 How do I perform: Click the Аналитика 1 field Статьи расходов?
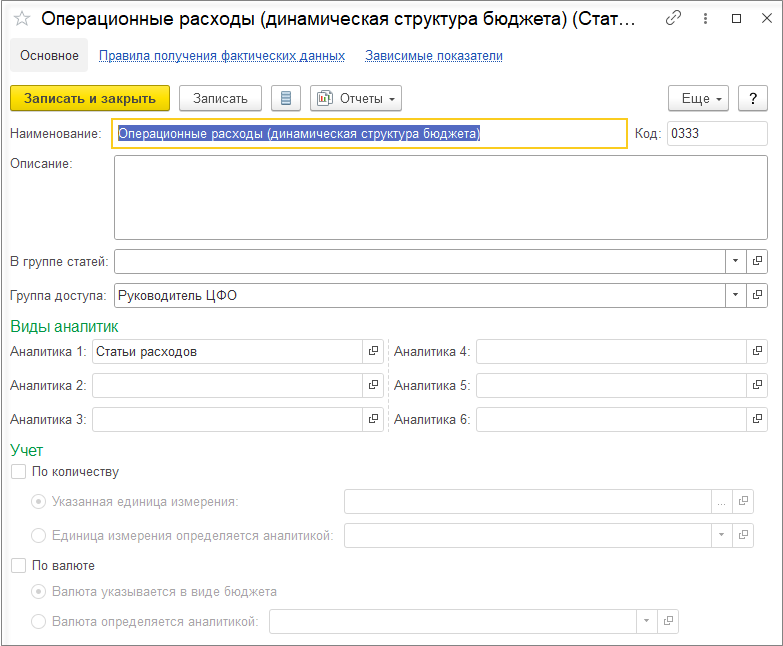pos(227,351)
